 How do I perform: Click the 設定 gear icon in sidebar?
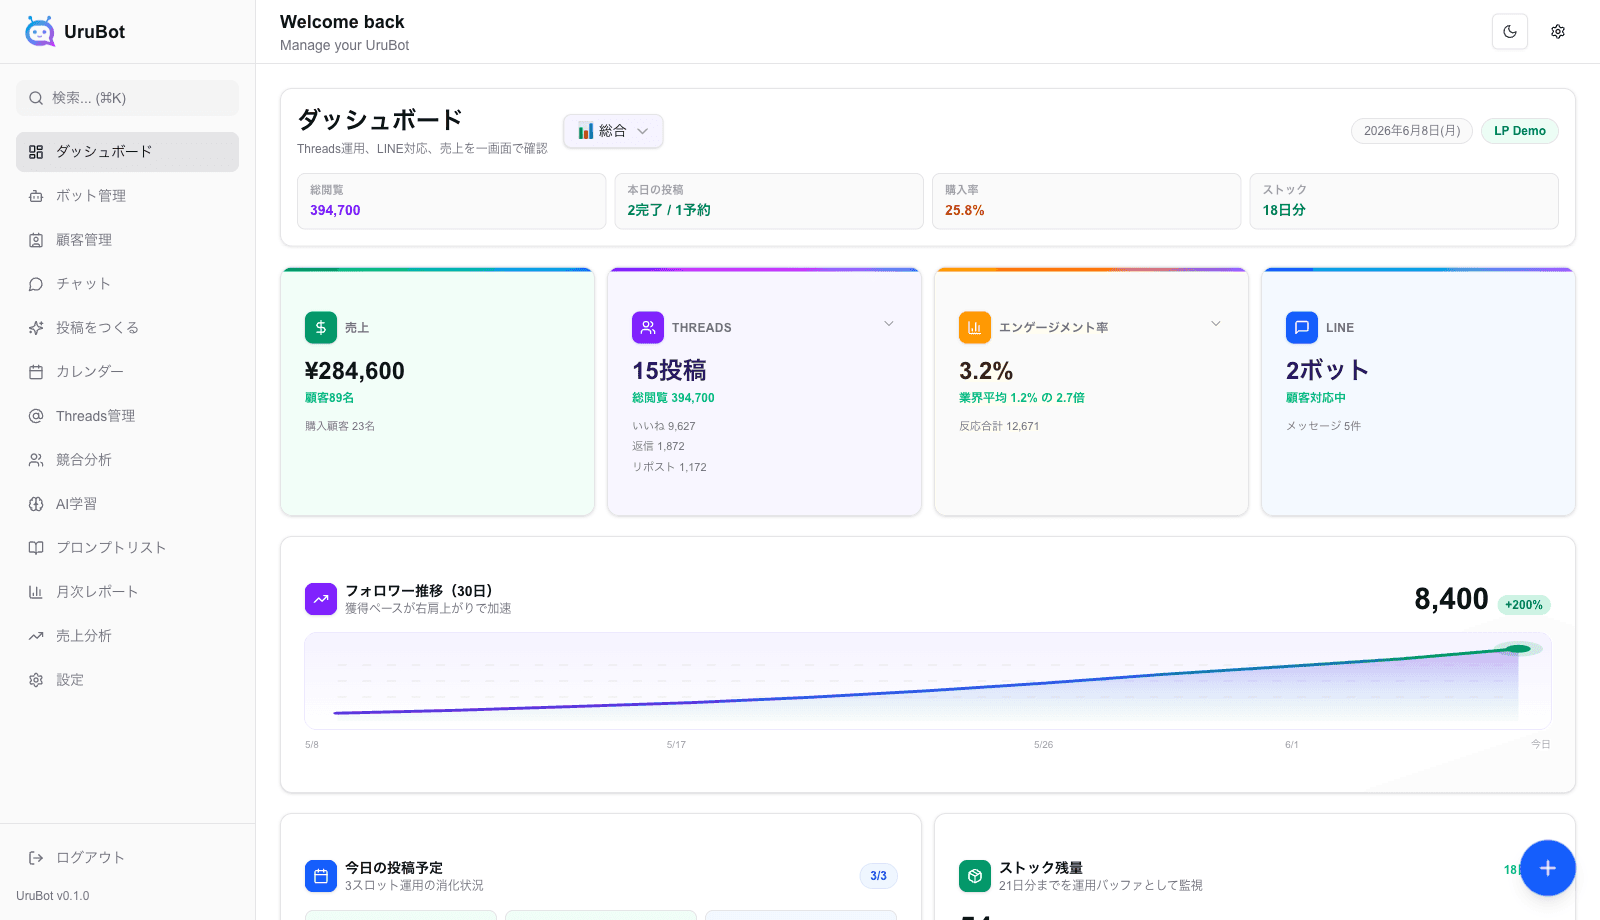pyautogui.click(x=36, y=680)
